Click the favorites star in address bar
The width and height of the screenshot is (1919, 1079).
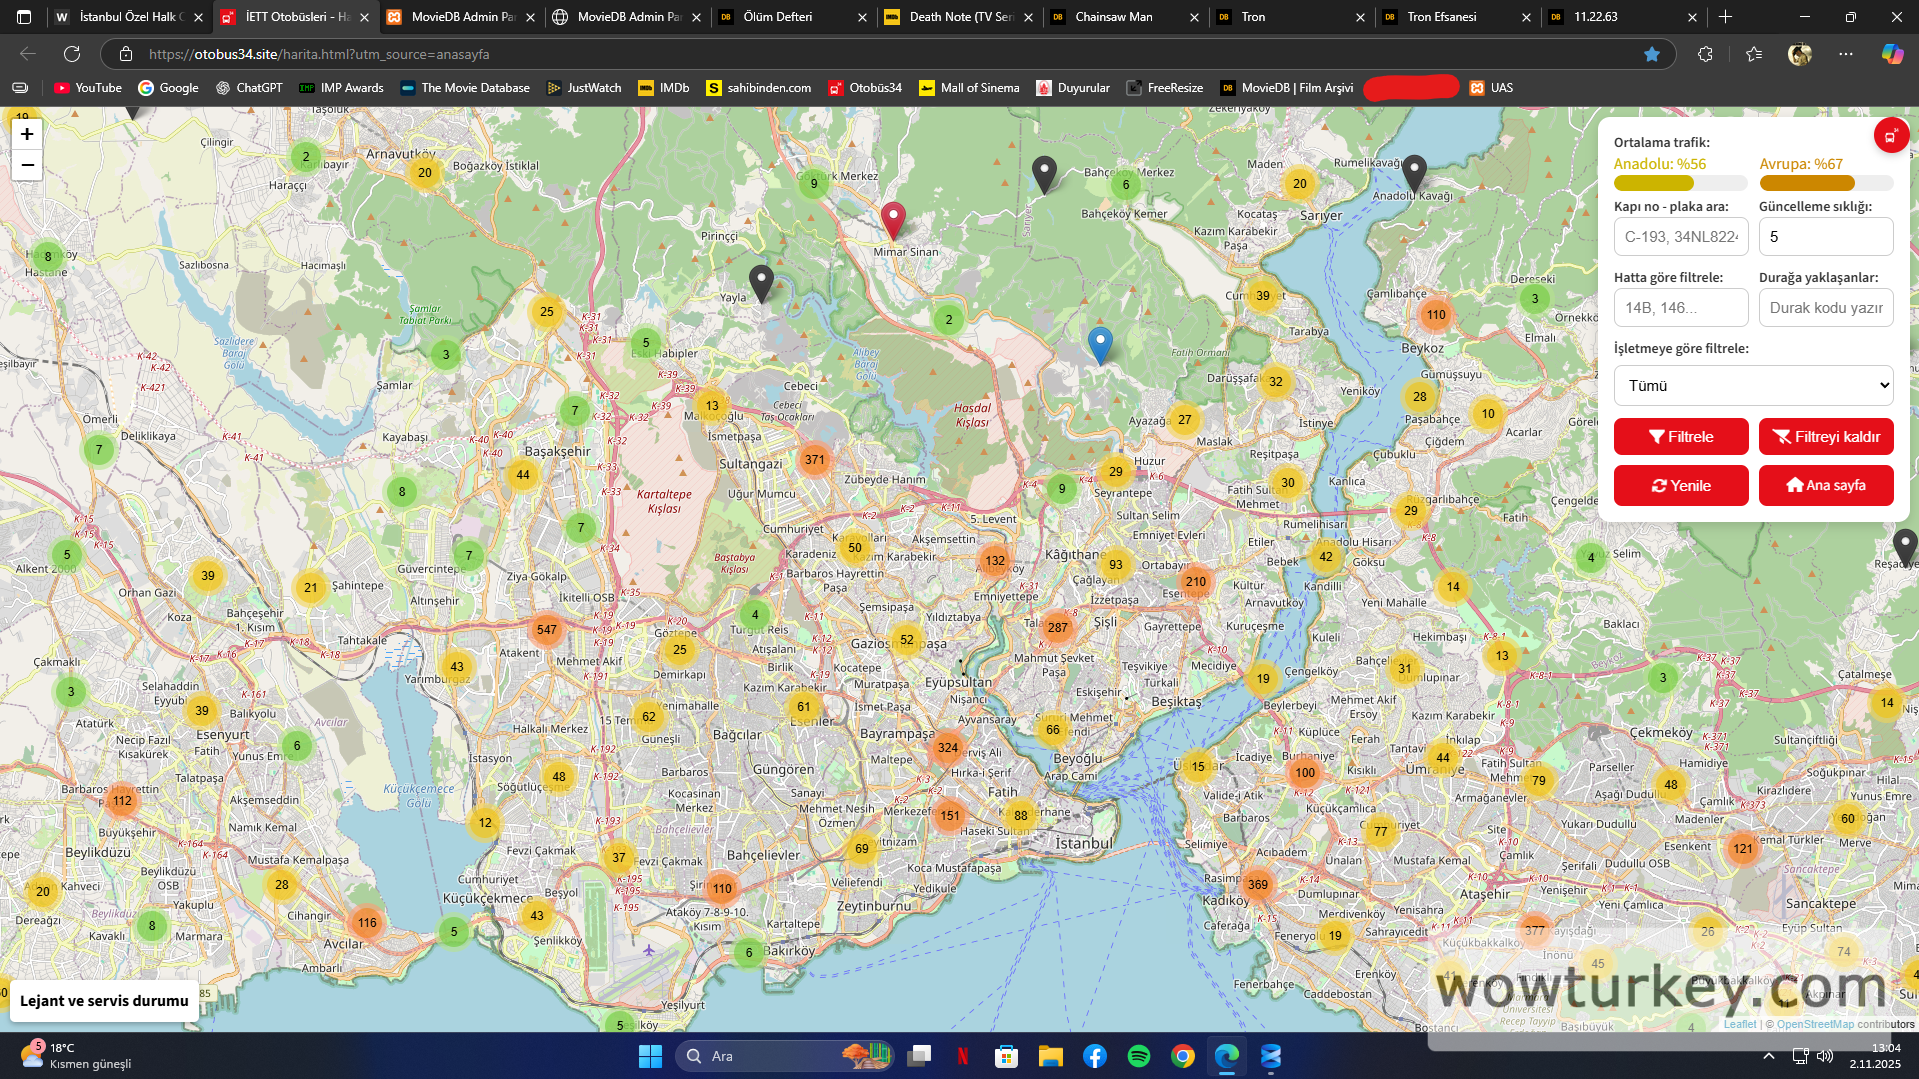click(x=1651, y=54)
